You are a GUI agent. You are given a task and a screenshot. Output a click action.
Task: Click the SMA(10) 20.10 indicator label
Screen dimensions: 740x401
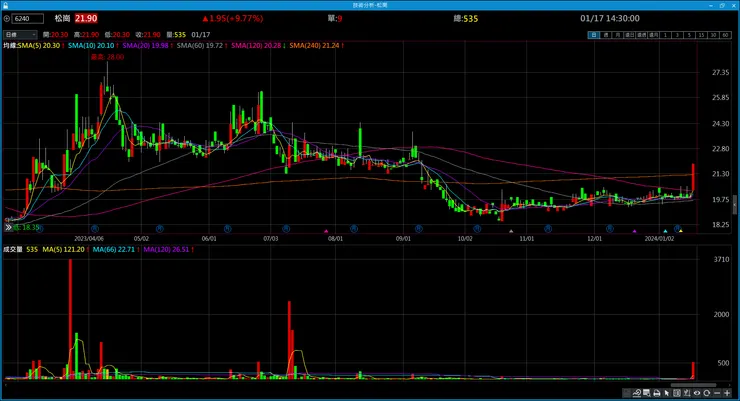(x=91, y=46)
